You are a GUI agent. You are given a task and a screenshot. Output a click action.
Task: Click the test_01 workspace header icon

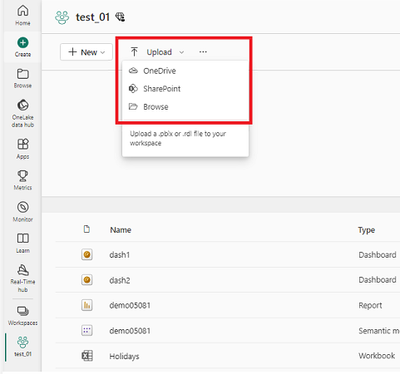pos(62,17)
